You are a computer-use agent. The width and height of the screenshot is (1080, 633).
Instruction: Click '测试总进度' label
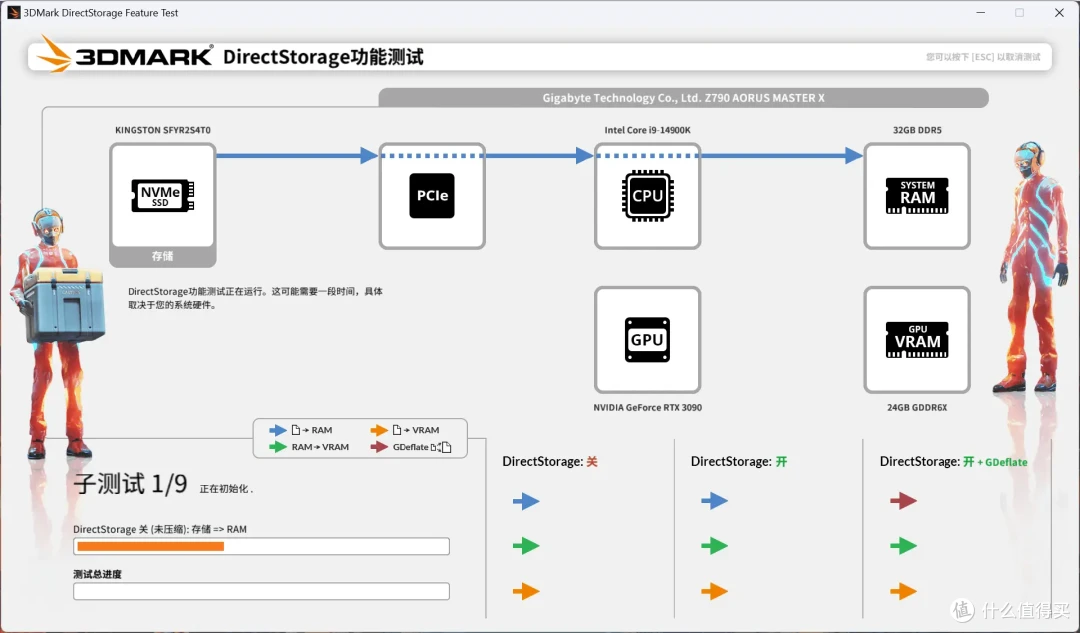coord(97,574)
